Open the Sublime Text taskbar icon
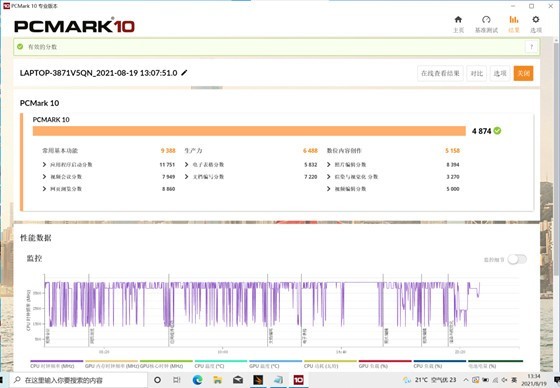This screenshot has height=388, width=560. [258, 380]
